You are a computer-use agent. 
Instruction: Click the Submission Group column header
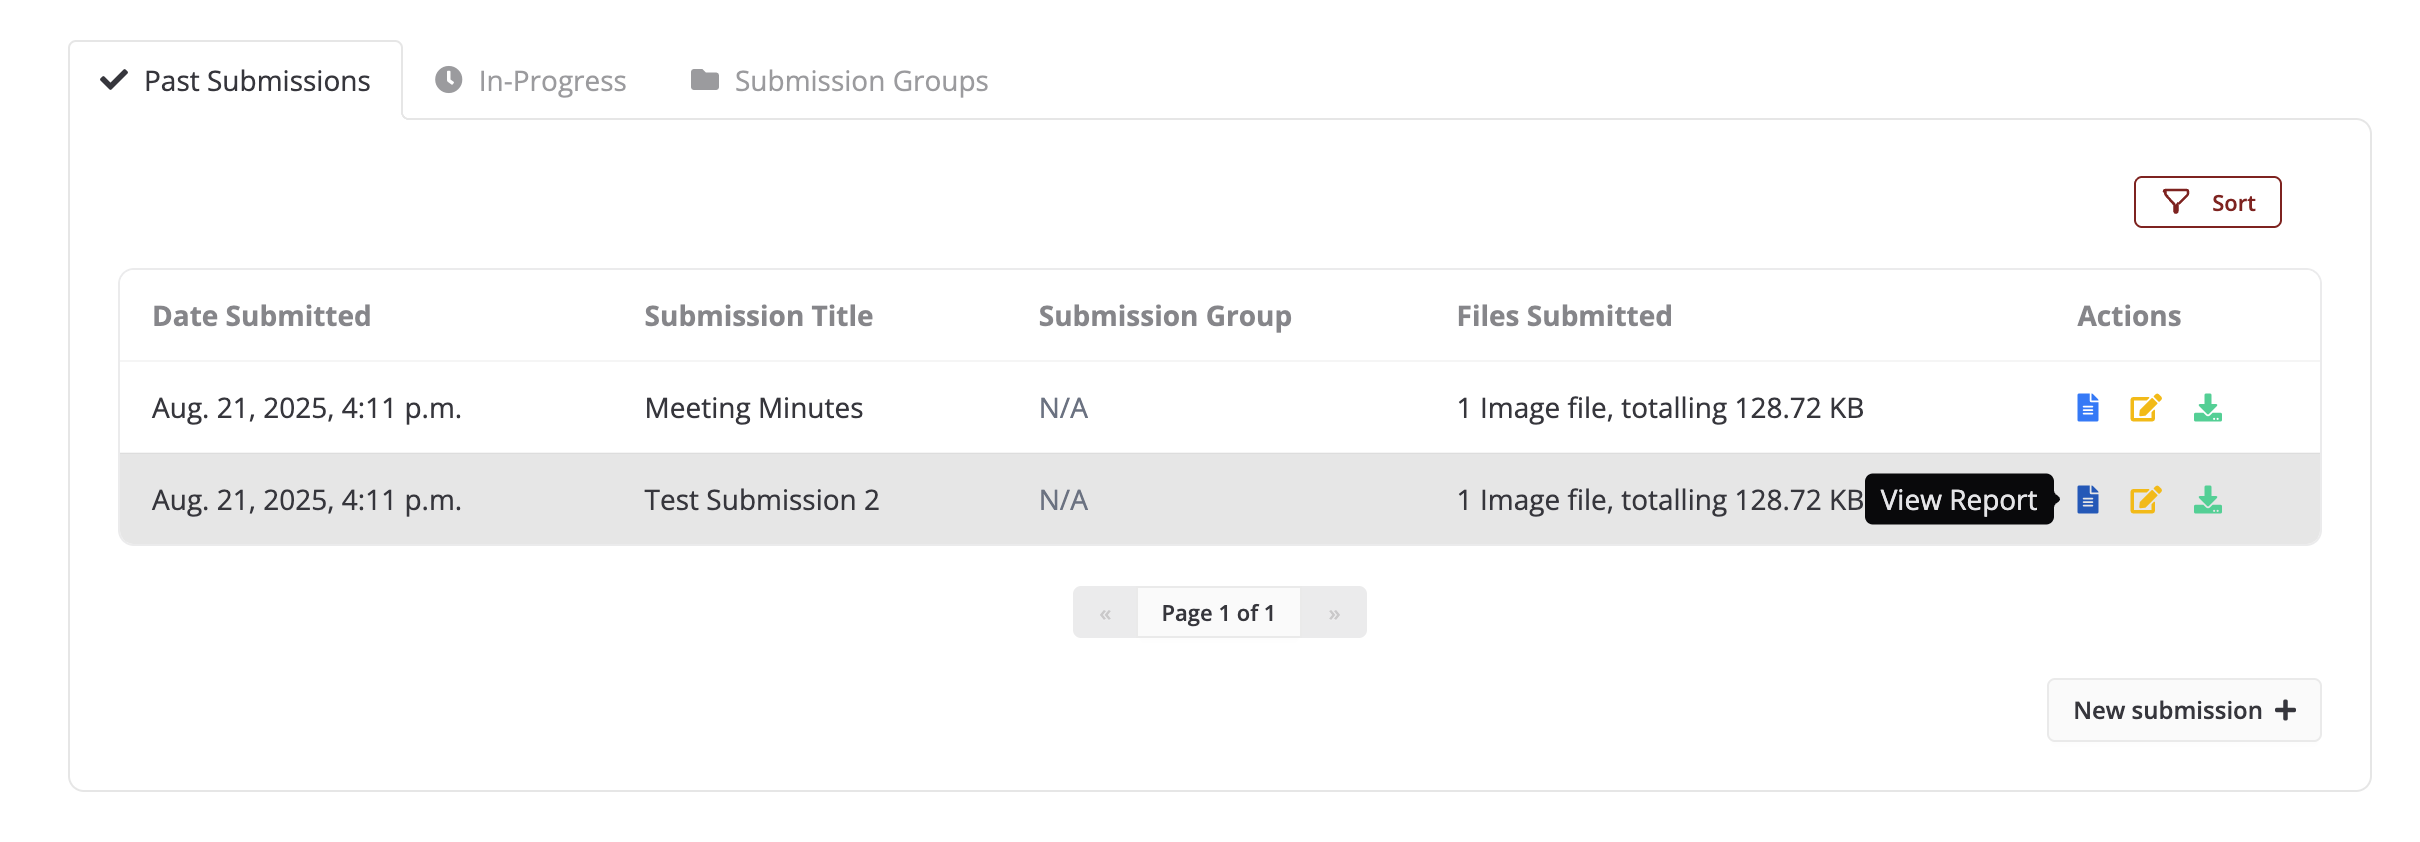pos(1165,316)
